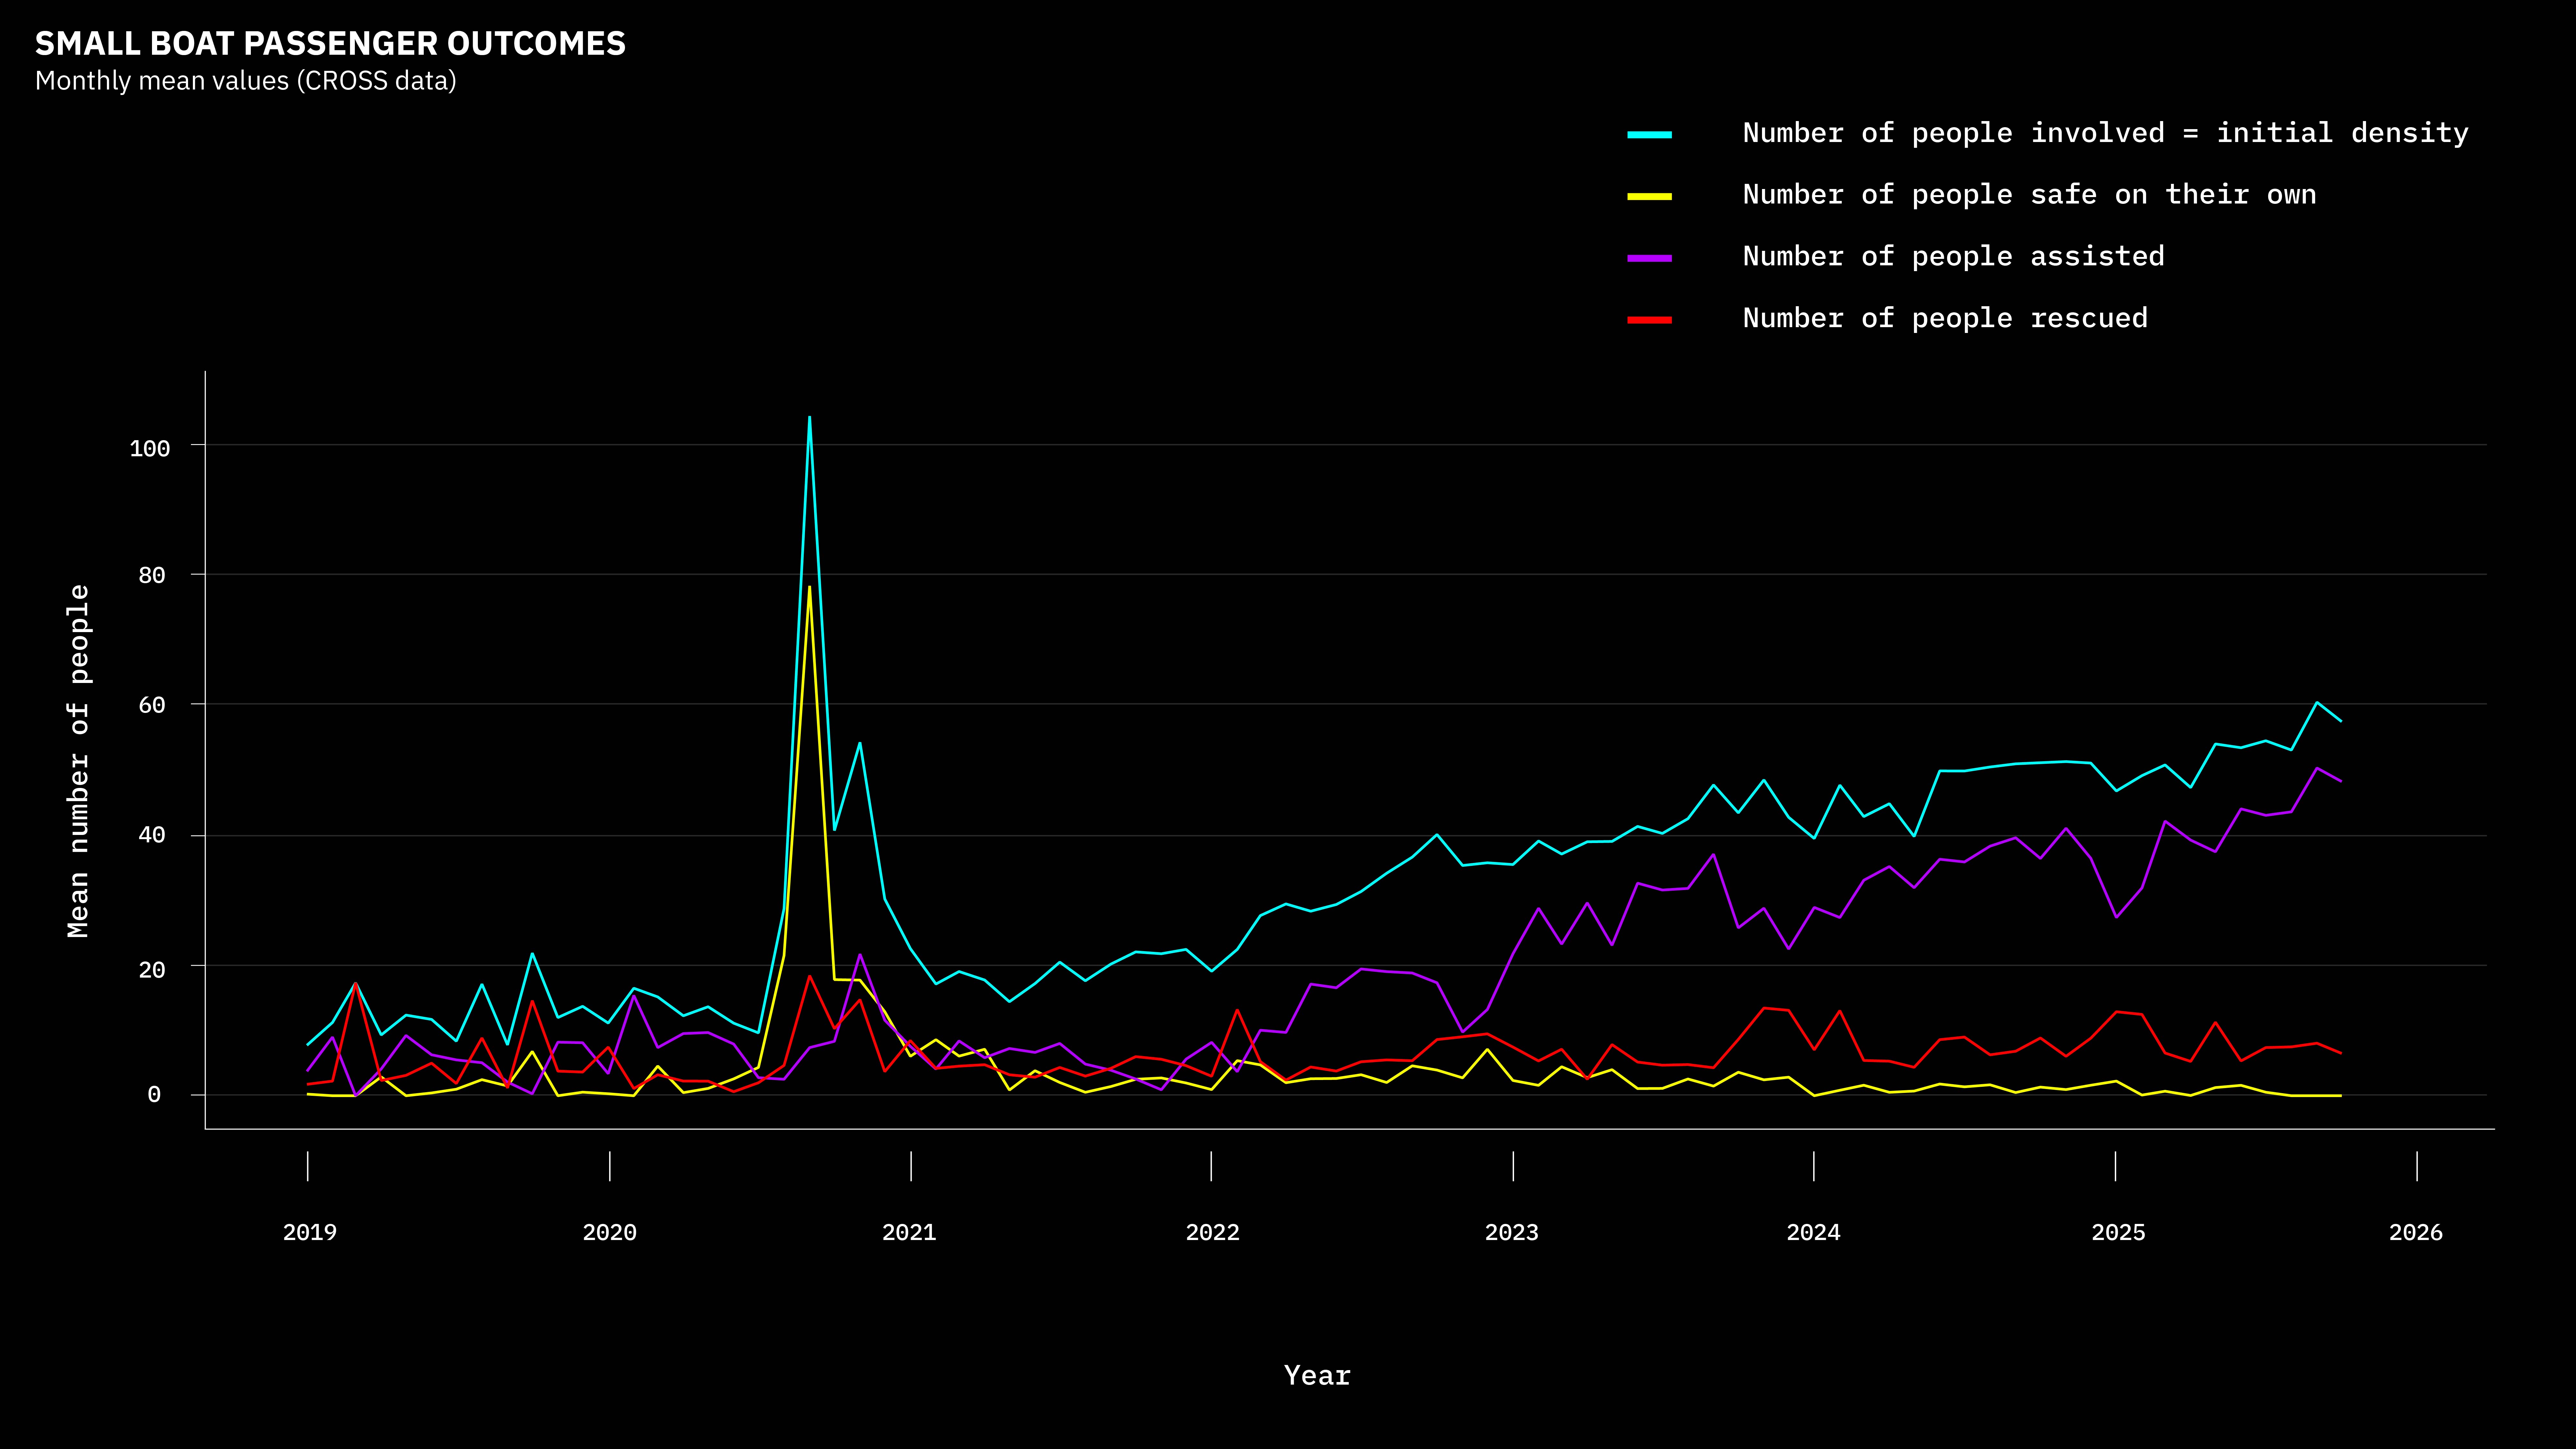Click the 'Year' x-axis title
Viewport: 2576px width, 1449px height.
(x=1317, y=1376)
